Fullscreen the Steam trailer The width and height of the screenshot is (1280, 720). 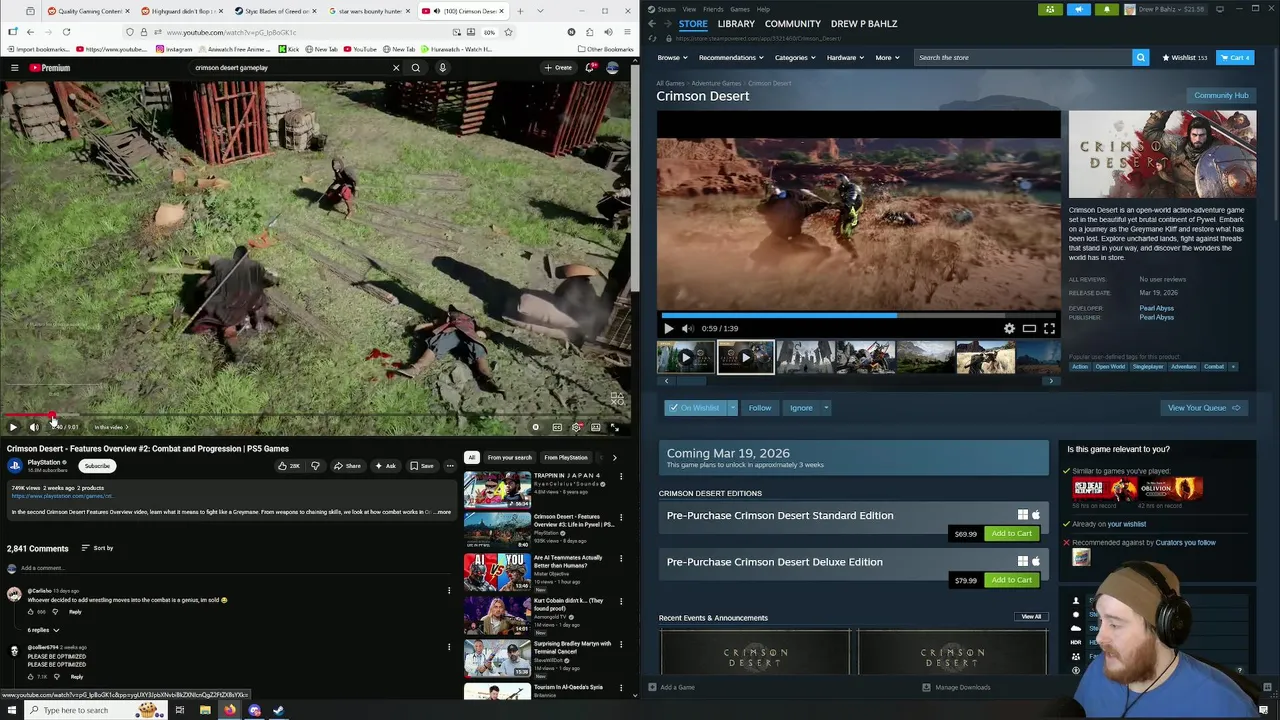(x=1049, y=328)
